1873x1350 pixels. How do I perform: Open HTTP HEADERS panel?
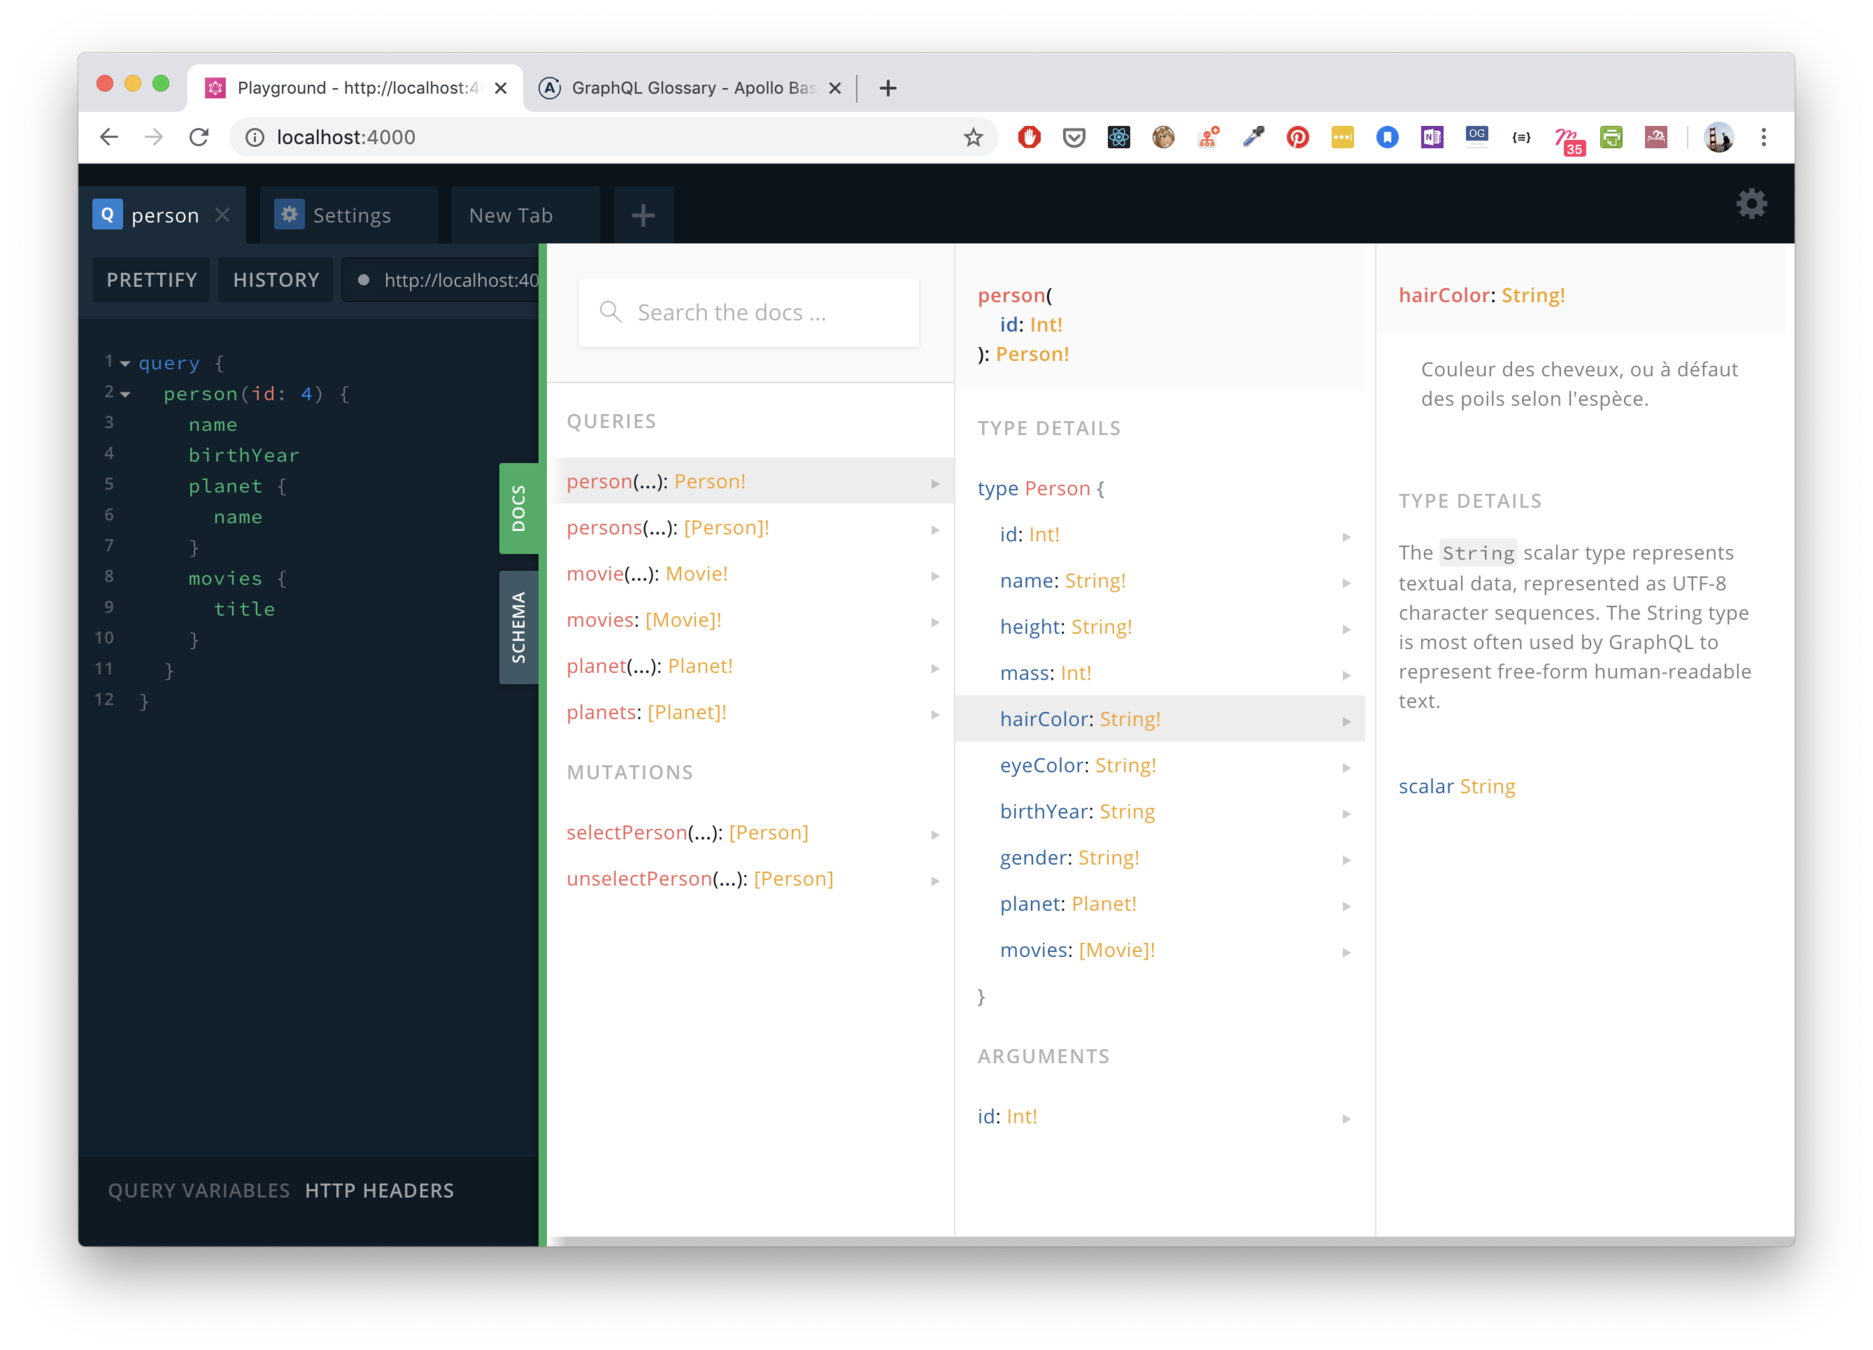[379, 1190]
